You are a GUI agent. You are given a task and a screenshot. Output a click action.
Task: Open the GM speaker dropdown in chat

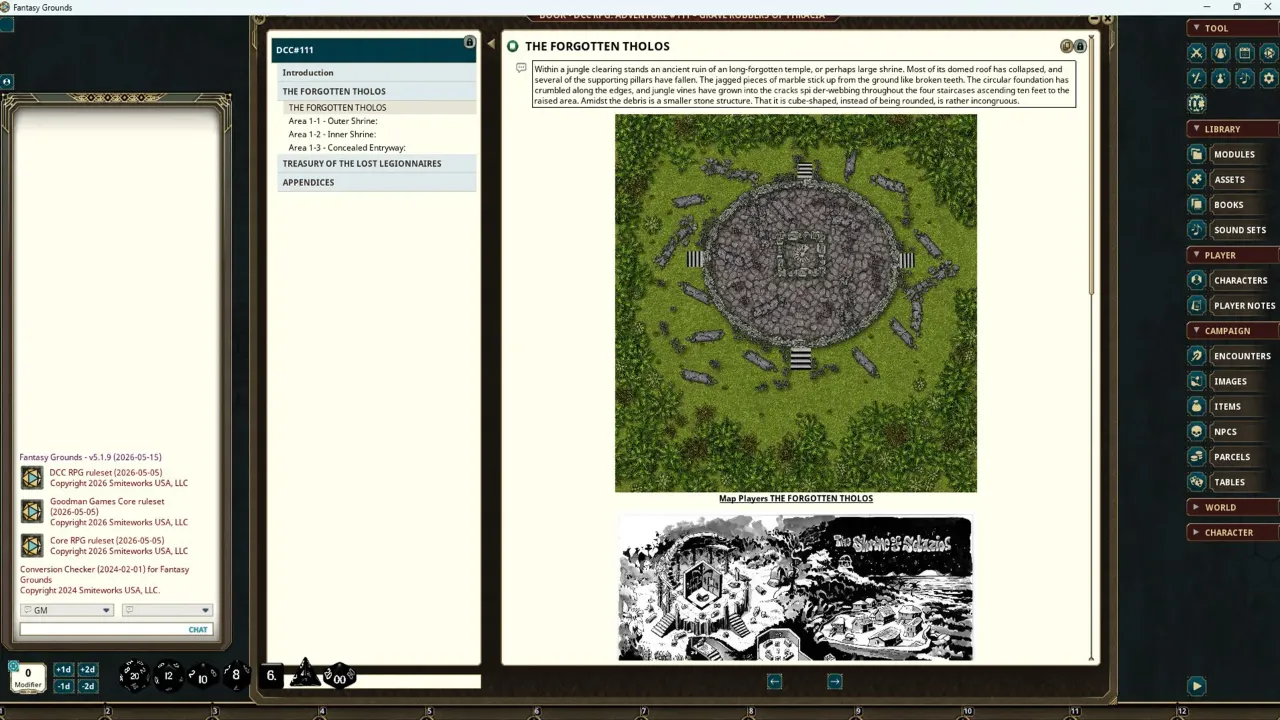(67, 610)
